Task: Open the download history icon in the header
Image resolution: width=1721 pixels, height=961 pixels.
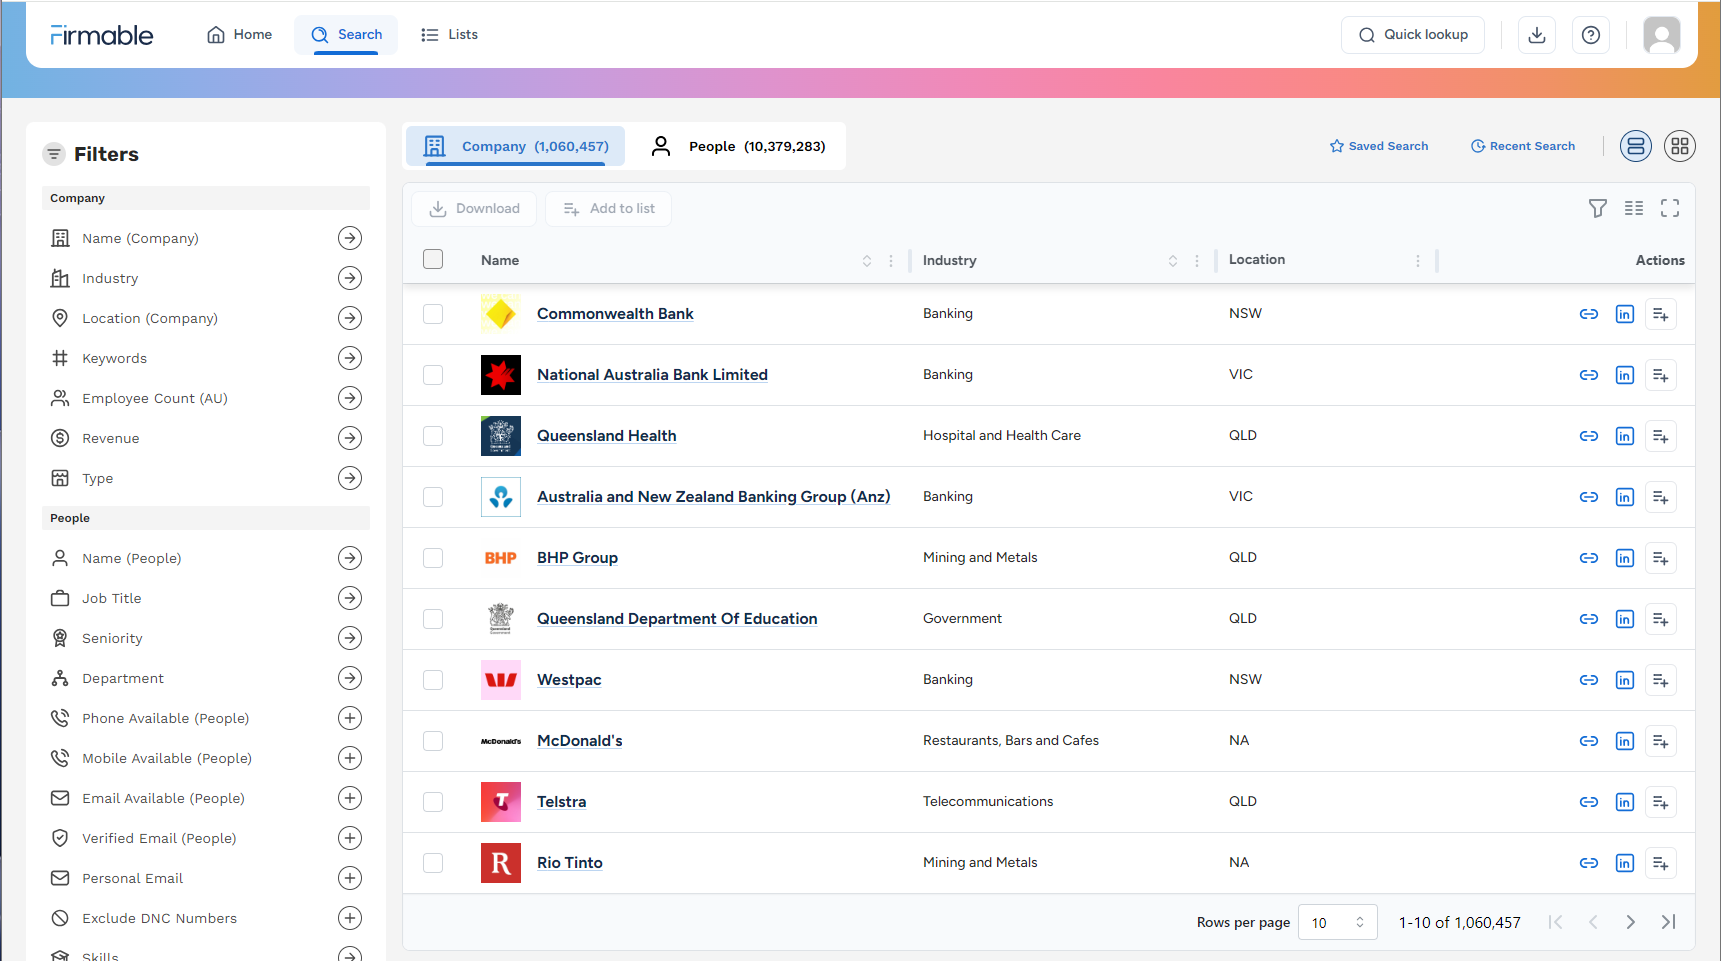Action: point(1537,35)
